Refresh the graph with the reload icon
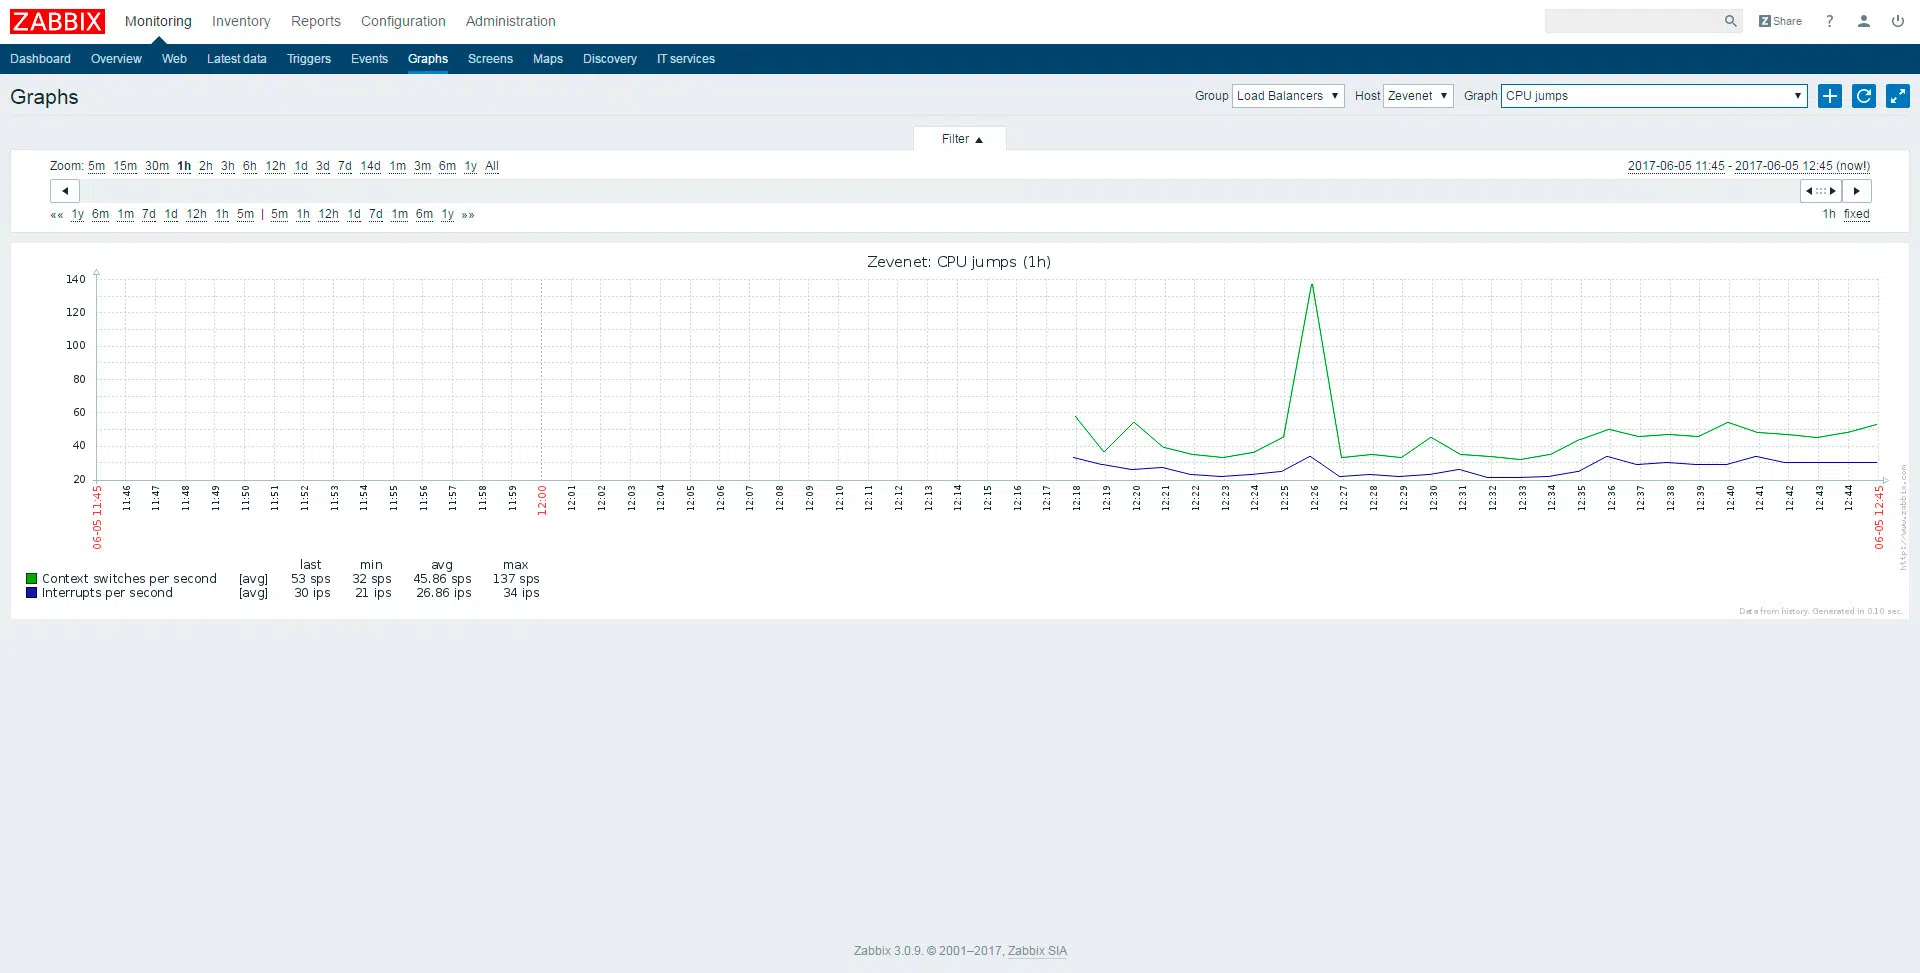Screen dimensions: 1920x973 coord(1863,96)
